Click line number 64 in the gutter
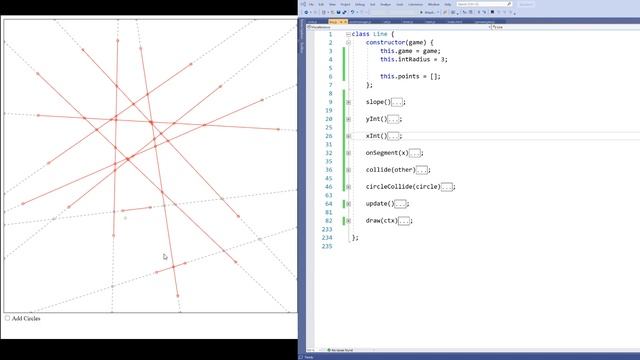This screenshot has width=640, height=360. (x=329, y=204)
